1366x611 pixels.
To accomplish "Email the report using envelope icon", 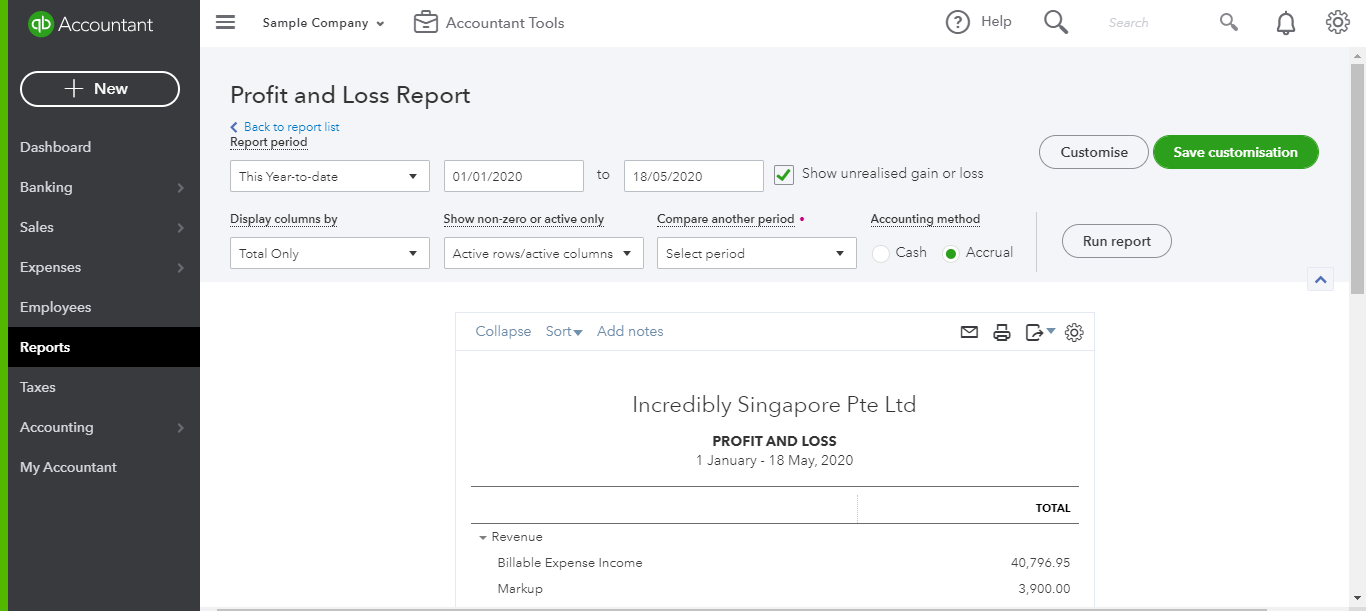I will [969, 332].
